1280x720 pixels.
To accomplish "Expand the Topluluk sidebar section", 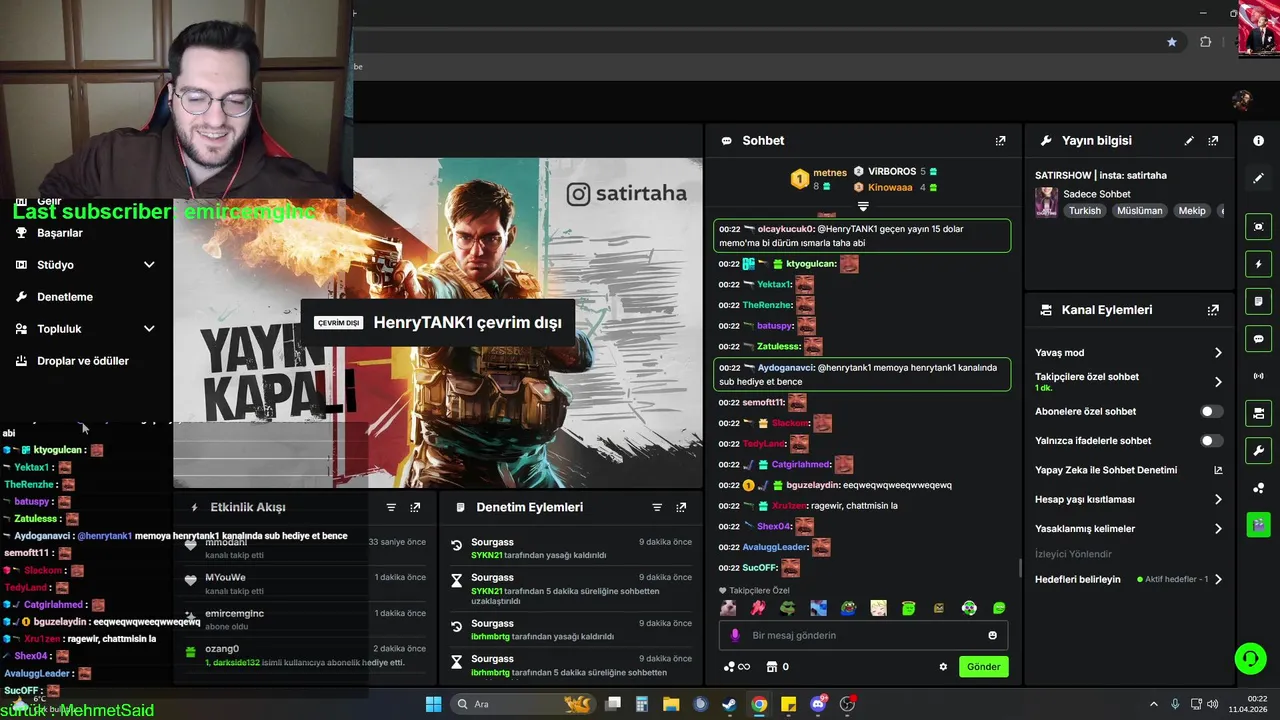I will click(149, 329).
